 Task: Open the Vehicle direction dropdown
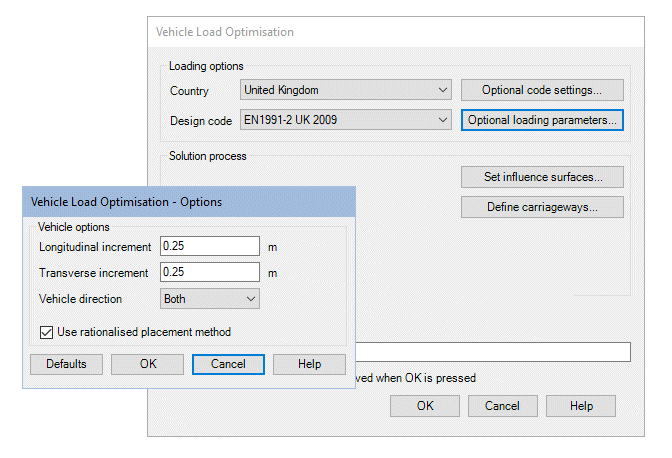tap(209, 298)
